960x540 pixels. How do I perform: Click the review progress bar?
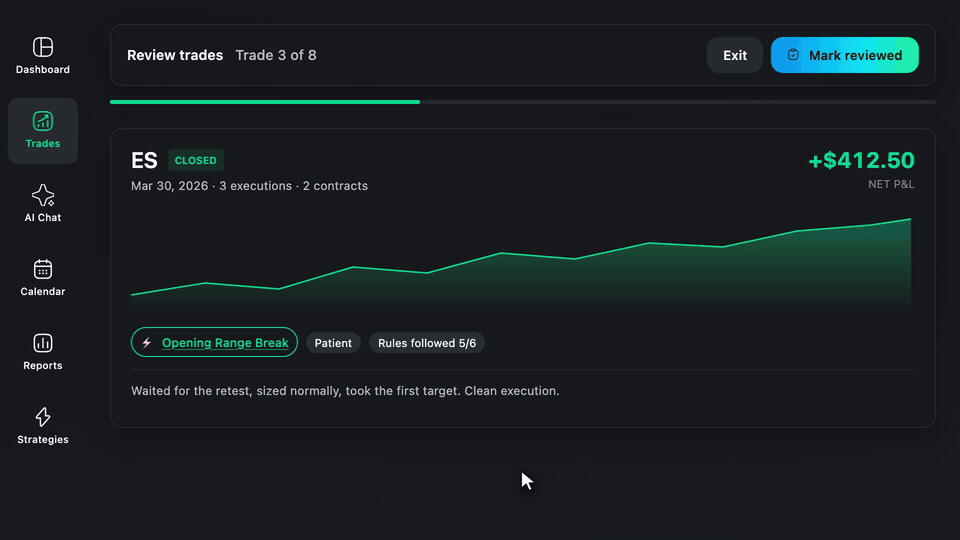pyautogui.click(x=523, y=102)
